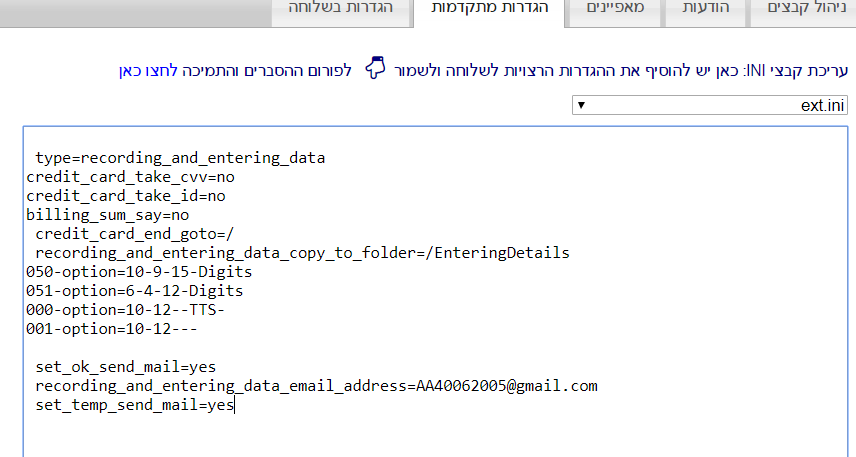Open the ניהול קבצים tab

click(x=803, y=10)
